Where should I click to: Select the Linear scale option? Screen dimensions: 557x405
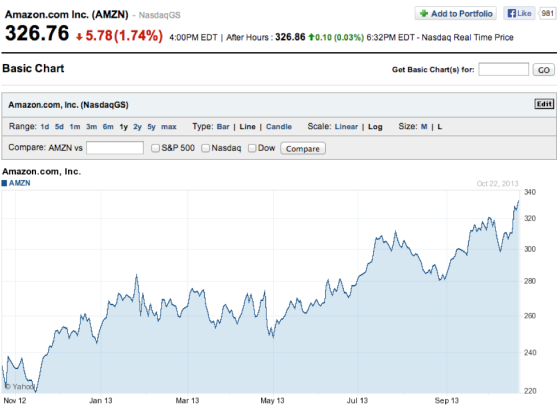(346, 126)
